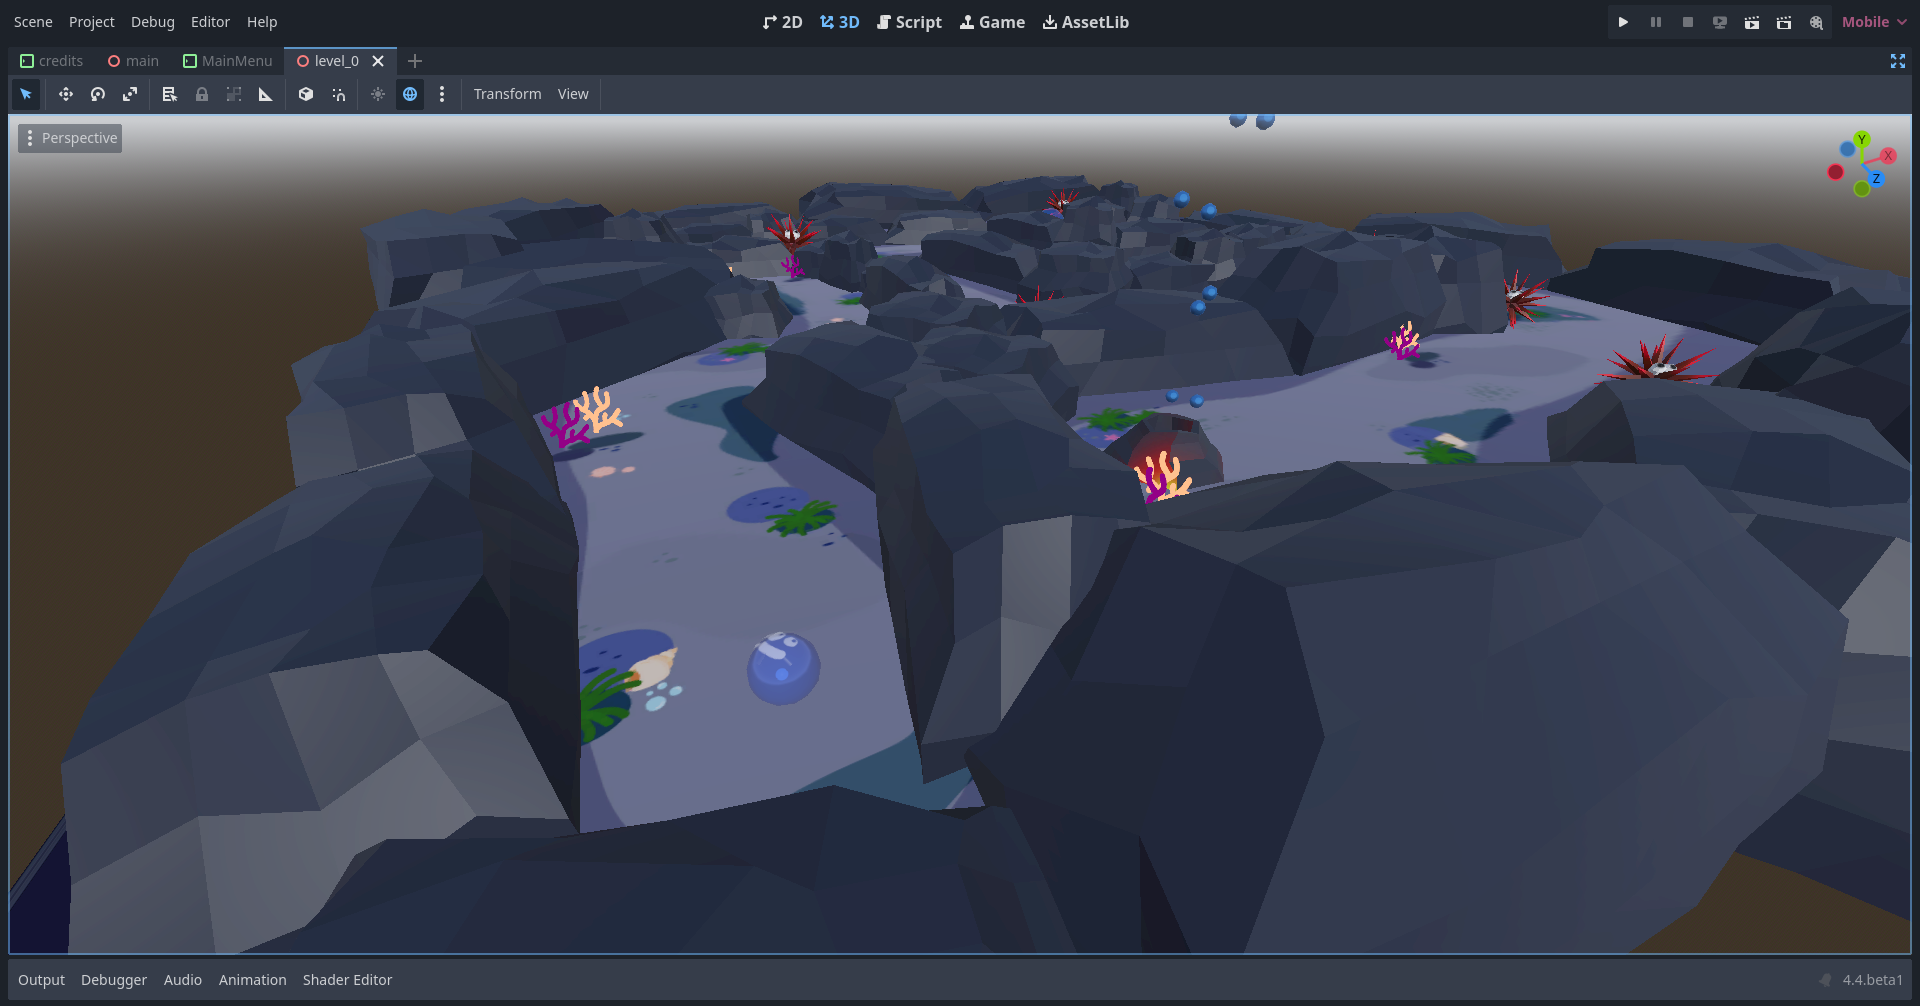The width and height of the screenshot is (1920, 1006).
Task: Stop the running project
Action: coord(1688,22)
